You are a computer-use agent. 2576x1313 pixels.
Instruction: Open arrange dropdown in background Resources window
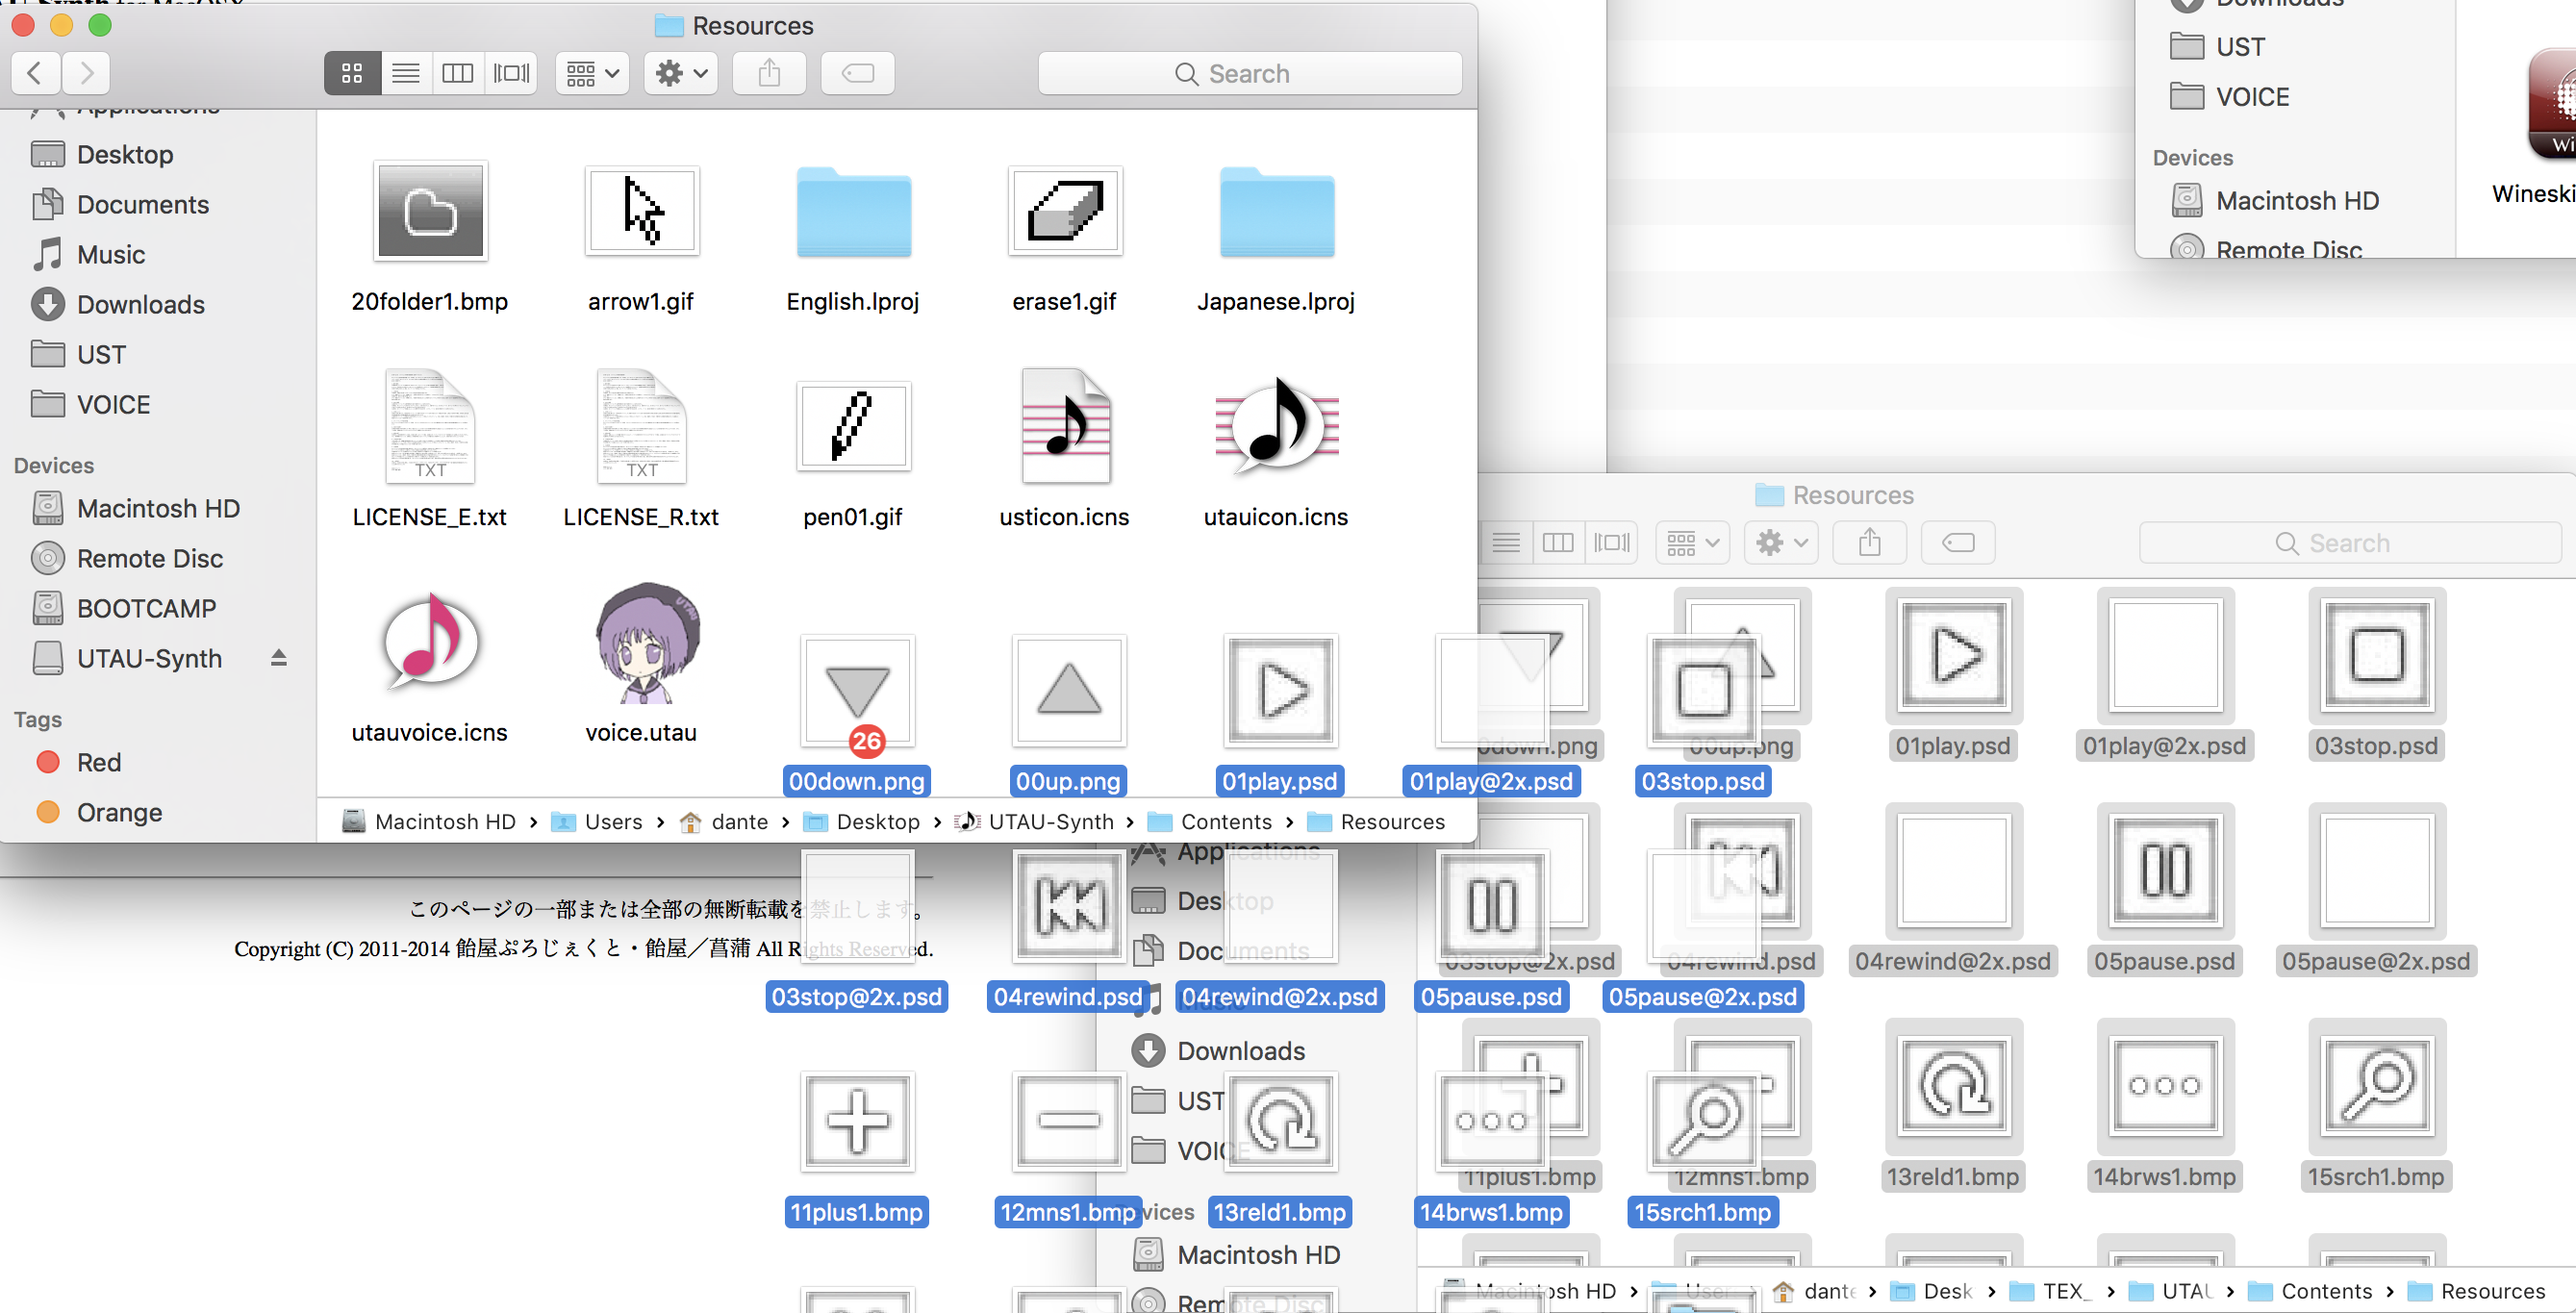click(1692, 543)
